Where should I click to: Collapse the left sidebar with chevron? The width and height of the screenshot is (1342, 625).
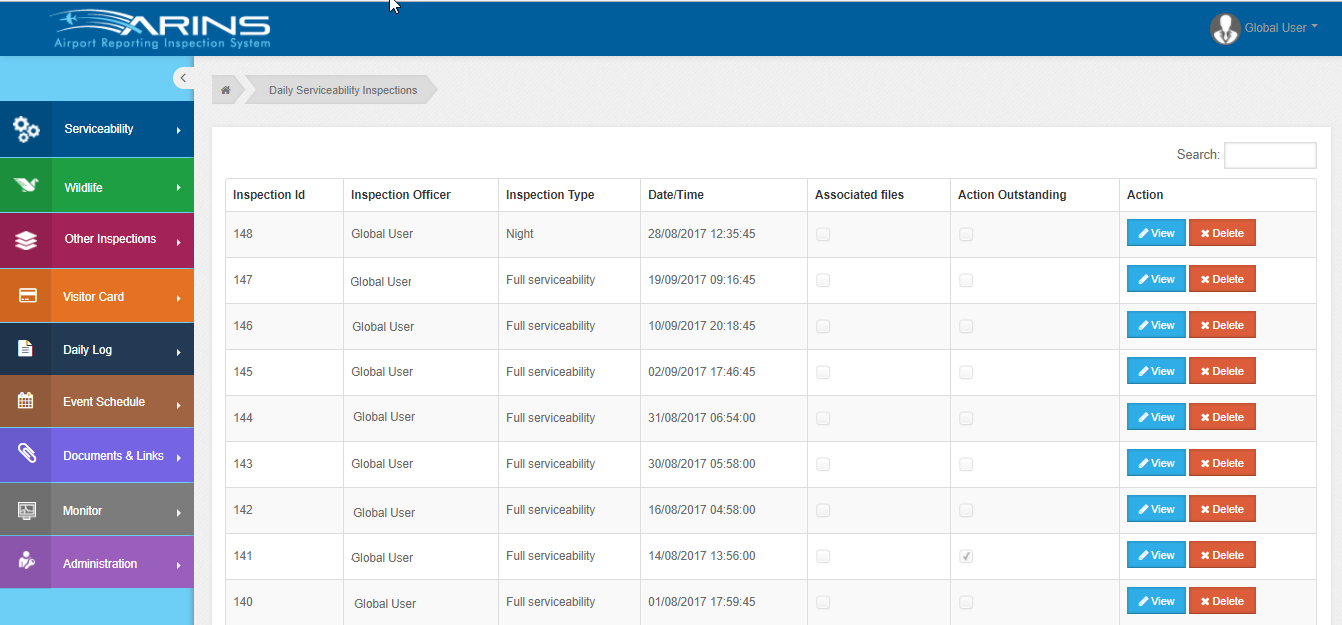(x=183, y=78)
